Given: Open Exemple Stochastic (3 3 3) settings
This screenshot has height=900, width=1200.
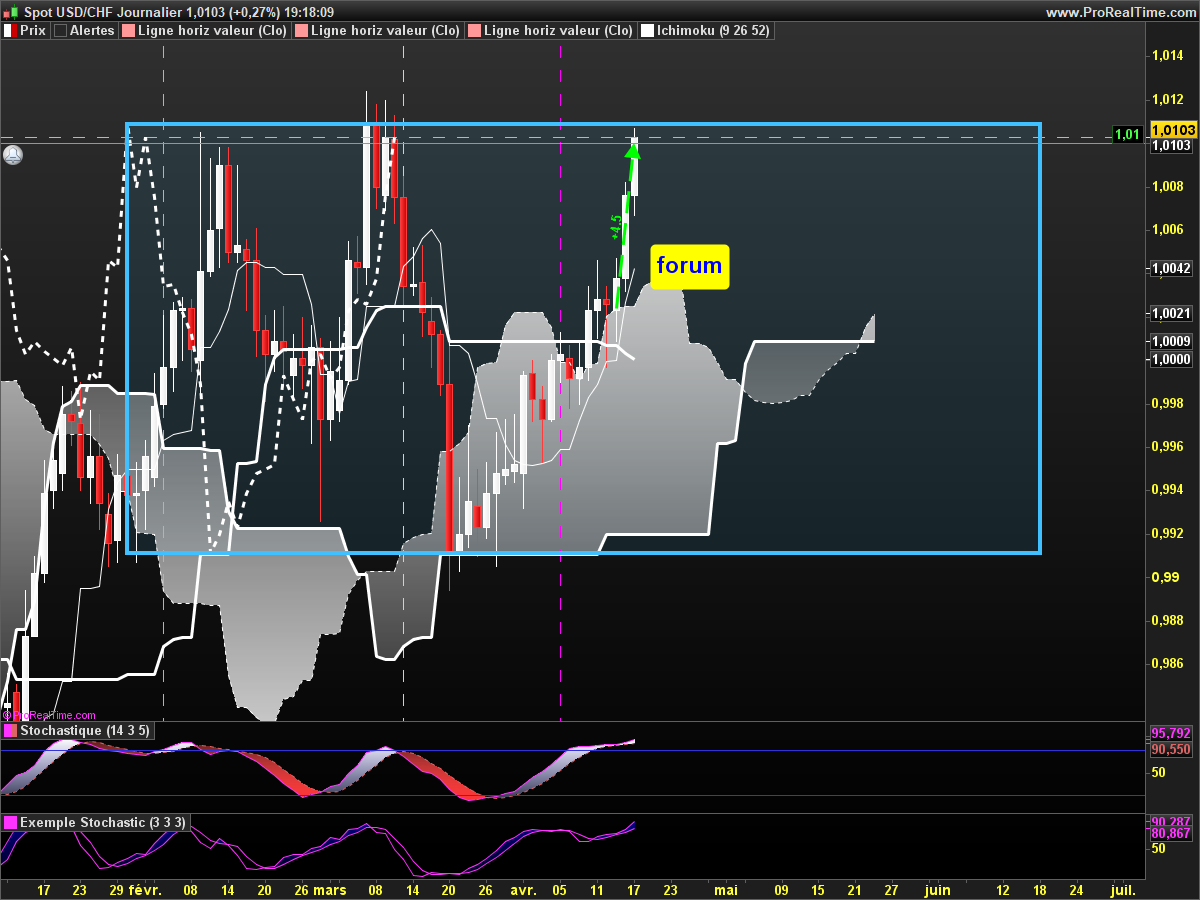Looking at the screenshot, I should tap(95, 822).
